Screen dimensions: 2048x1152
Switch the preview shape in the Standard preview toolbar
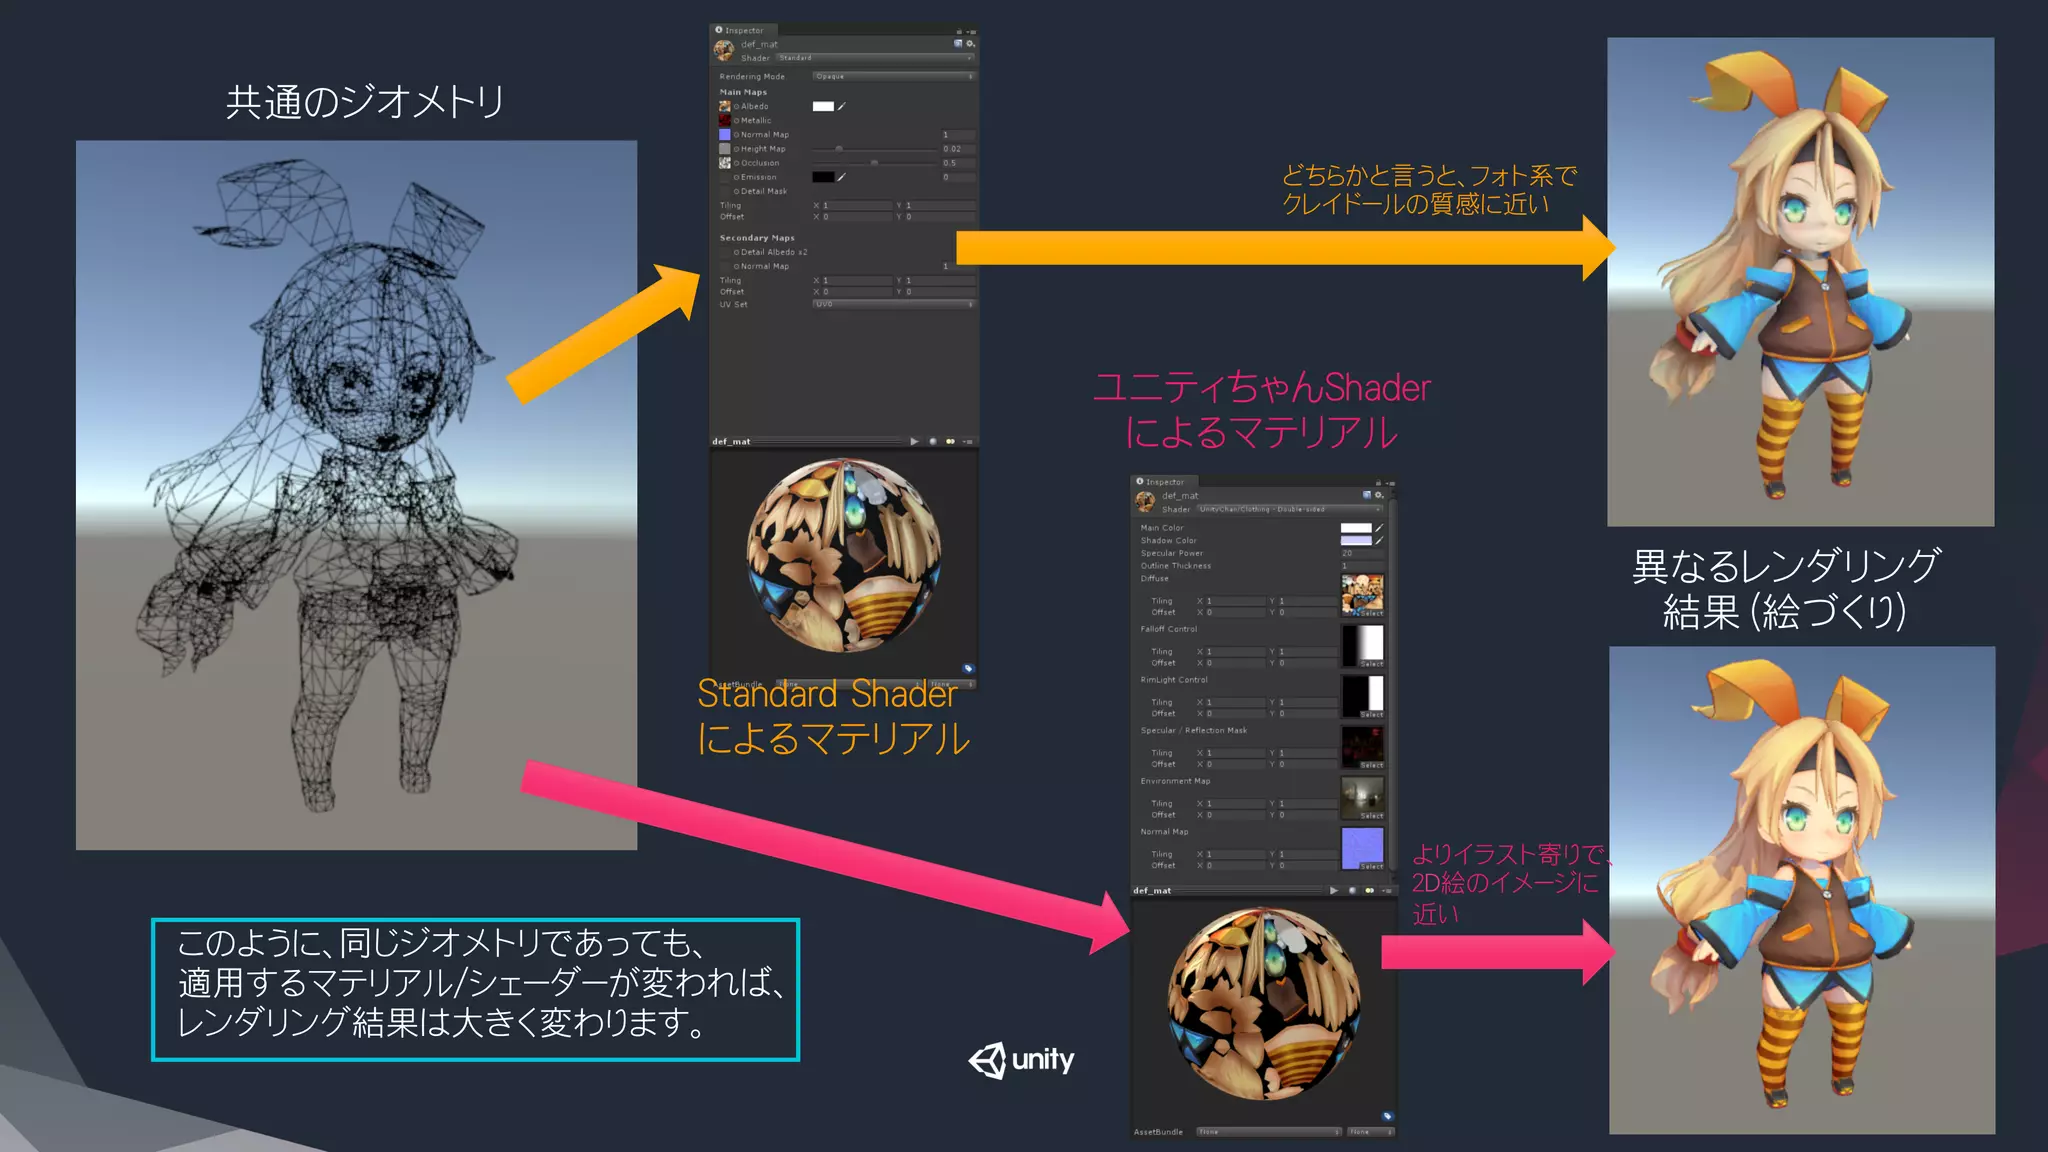pyautogui.click(x=933, y=441)
